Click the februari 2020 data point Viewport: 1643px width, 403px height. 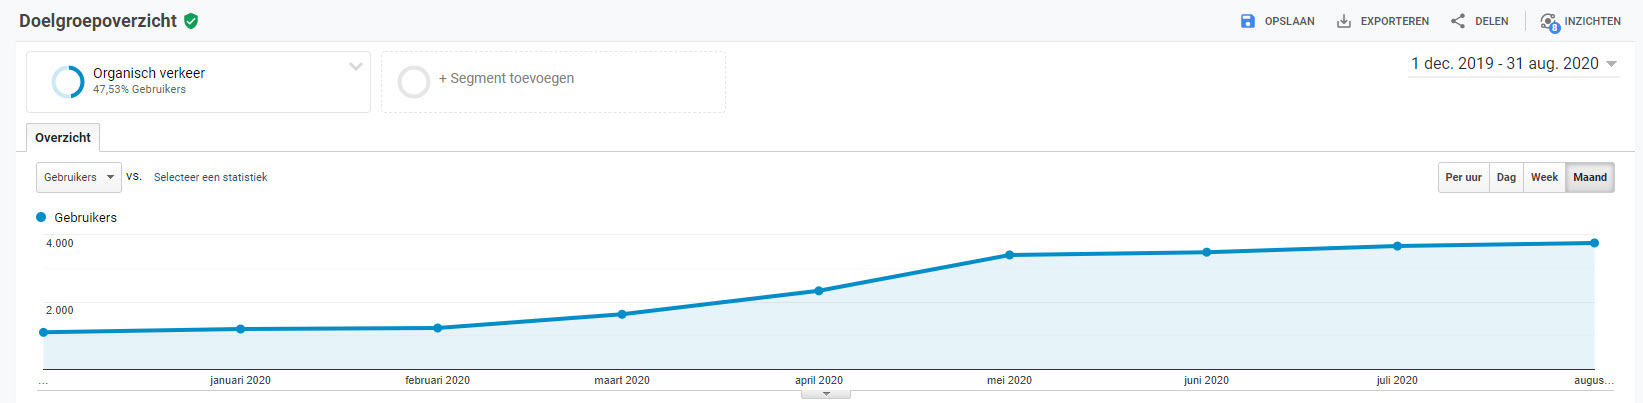[x=438, y=328]
